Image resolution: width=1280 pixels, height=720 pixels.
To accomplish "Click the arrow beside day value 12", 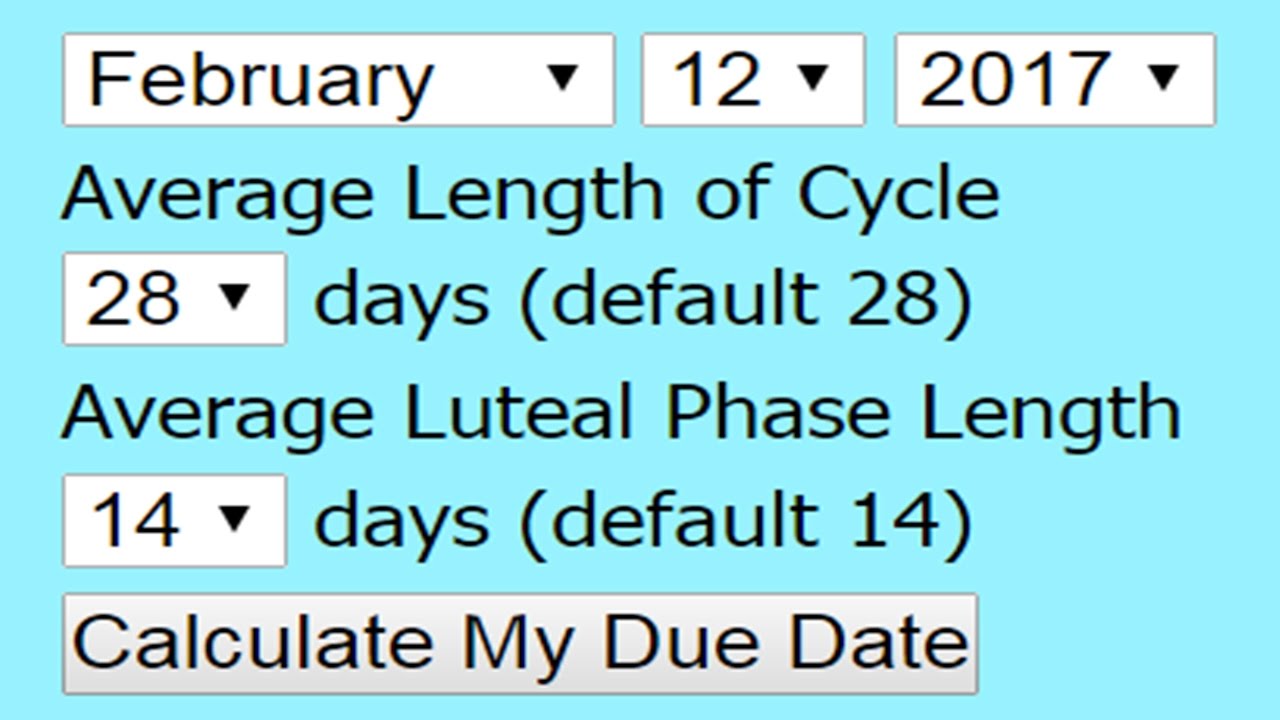I will [x=814, y=76].
